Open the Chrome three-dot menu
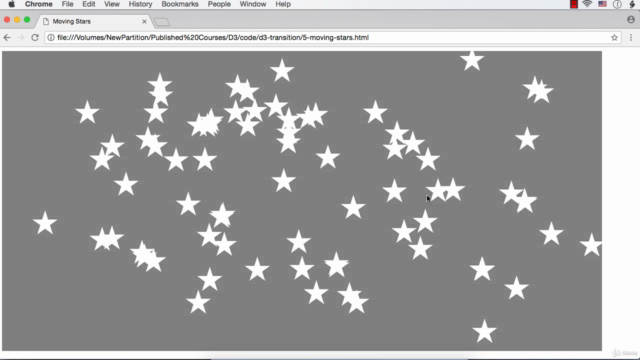Screen dimensions: 640x360 coord(631,38)
